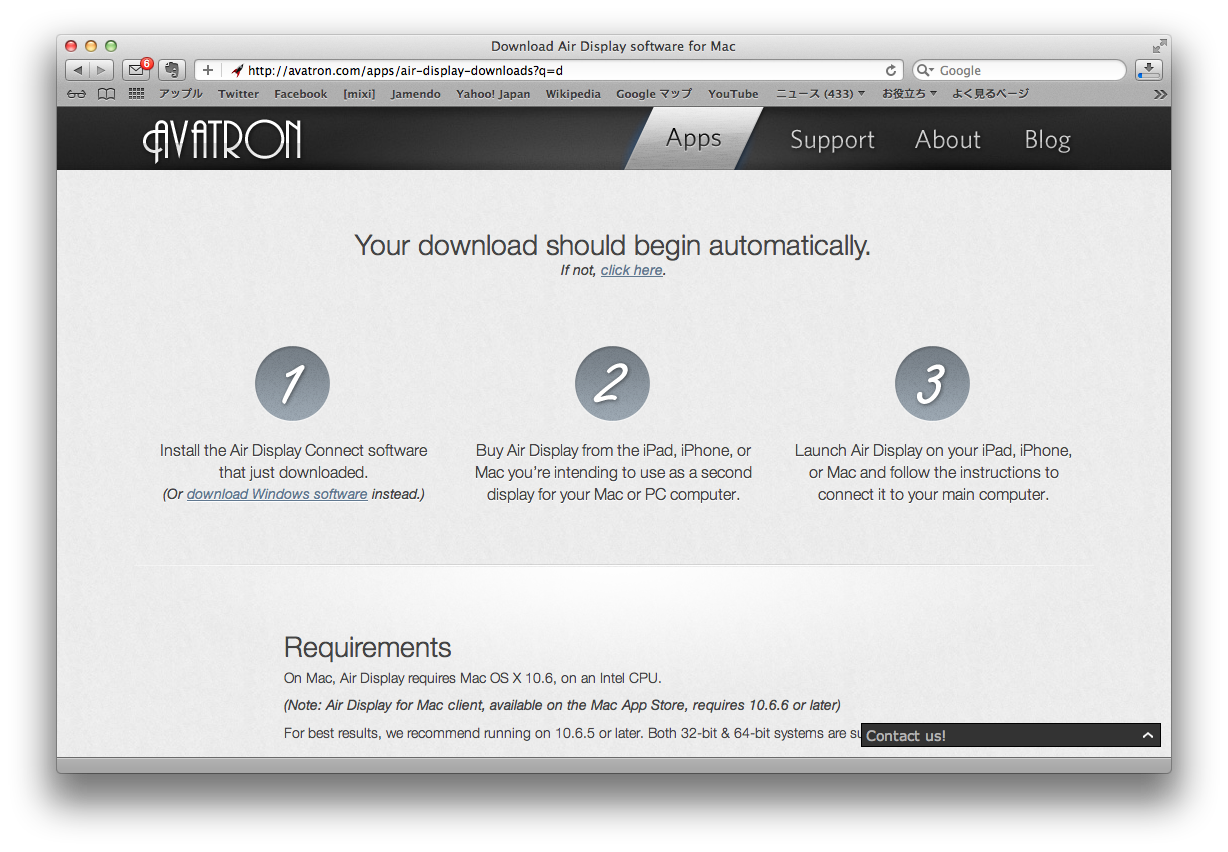This screenshot has height=852, width=1228.
Task: Open Reading List glasses icon
Action: 77,94
